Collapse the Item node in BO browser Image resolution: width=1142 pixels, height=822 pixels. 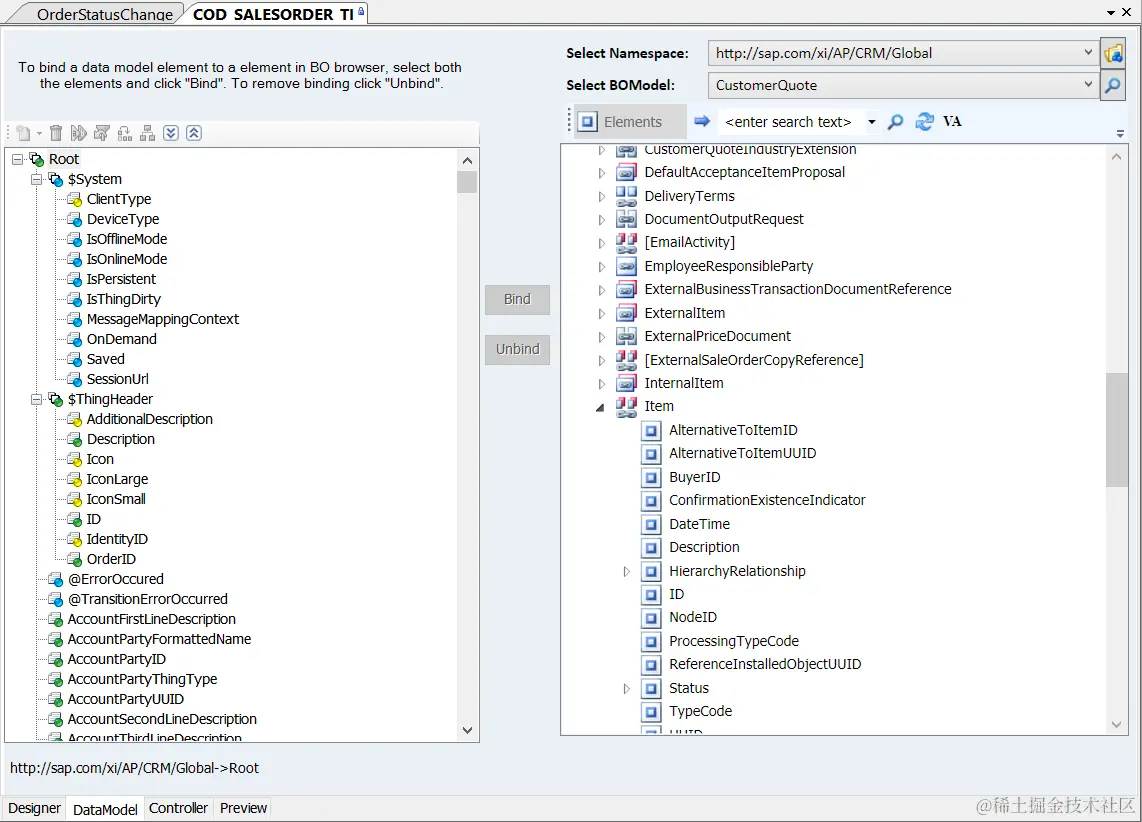[x=600, y=408]
